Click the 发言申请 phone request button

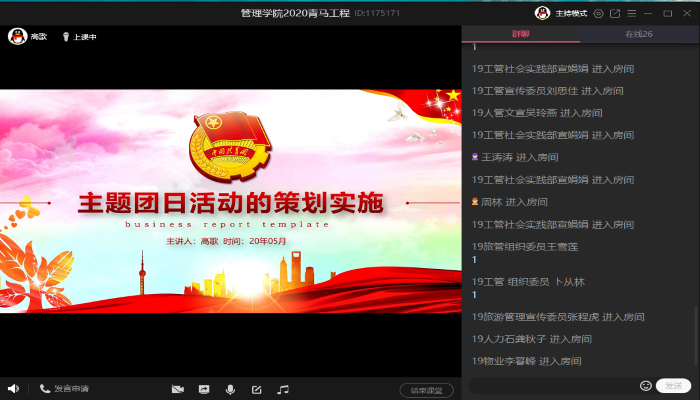pos(65,389)
